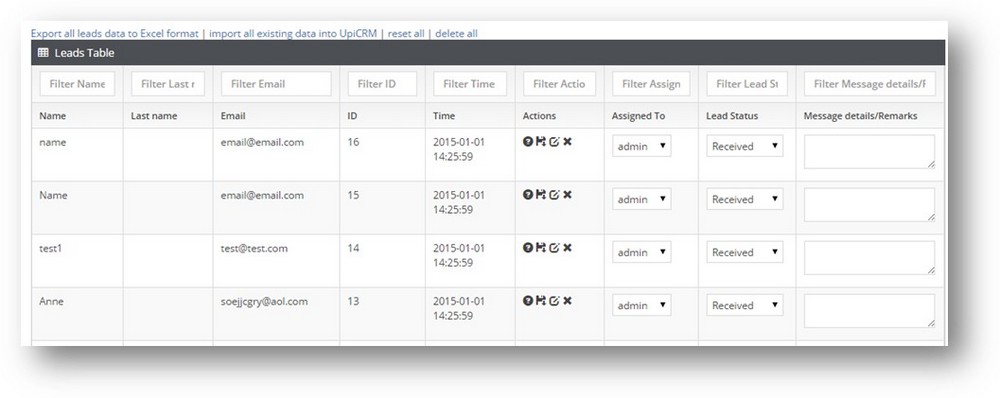Click email soejjcgry@aol.com cell
The width and height of the screenshot is (1000, 398).
point(265,302)
